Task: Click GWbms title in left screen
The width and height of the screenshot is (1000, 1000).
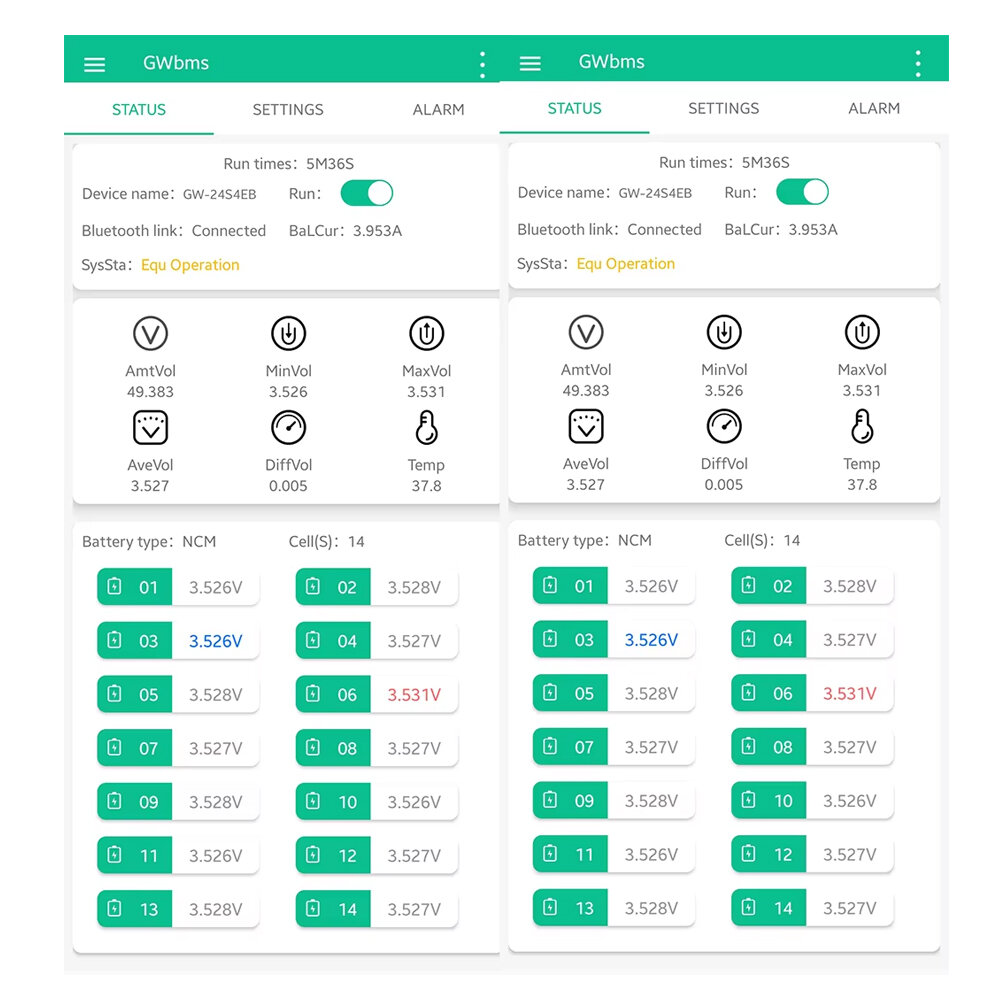Action: [176, 62]
